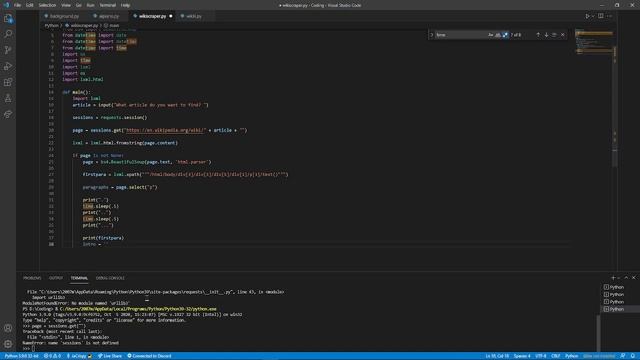Switch to the background.py editor tab

click(x=64, y=16)
